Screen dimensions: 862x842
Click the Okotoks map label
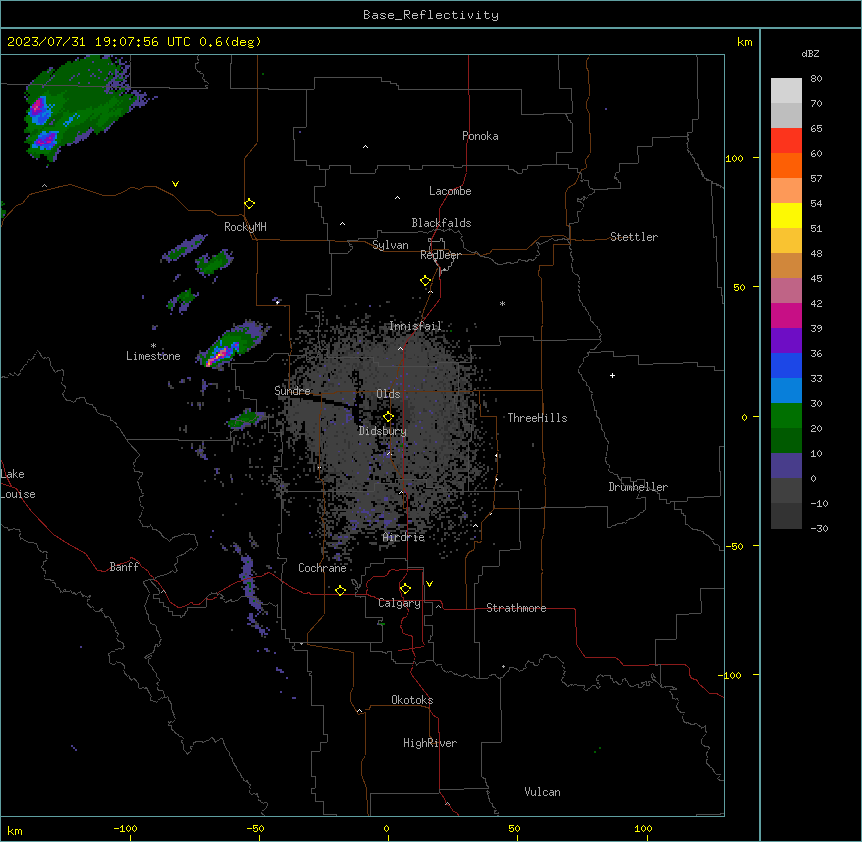tap(412, 700)
